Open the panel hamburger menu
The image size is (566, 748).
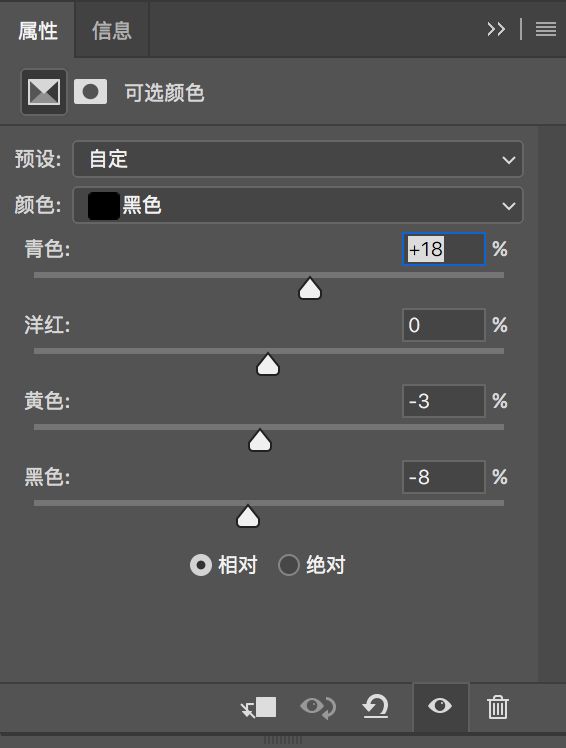[545, 29]
